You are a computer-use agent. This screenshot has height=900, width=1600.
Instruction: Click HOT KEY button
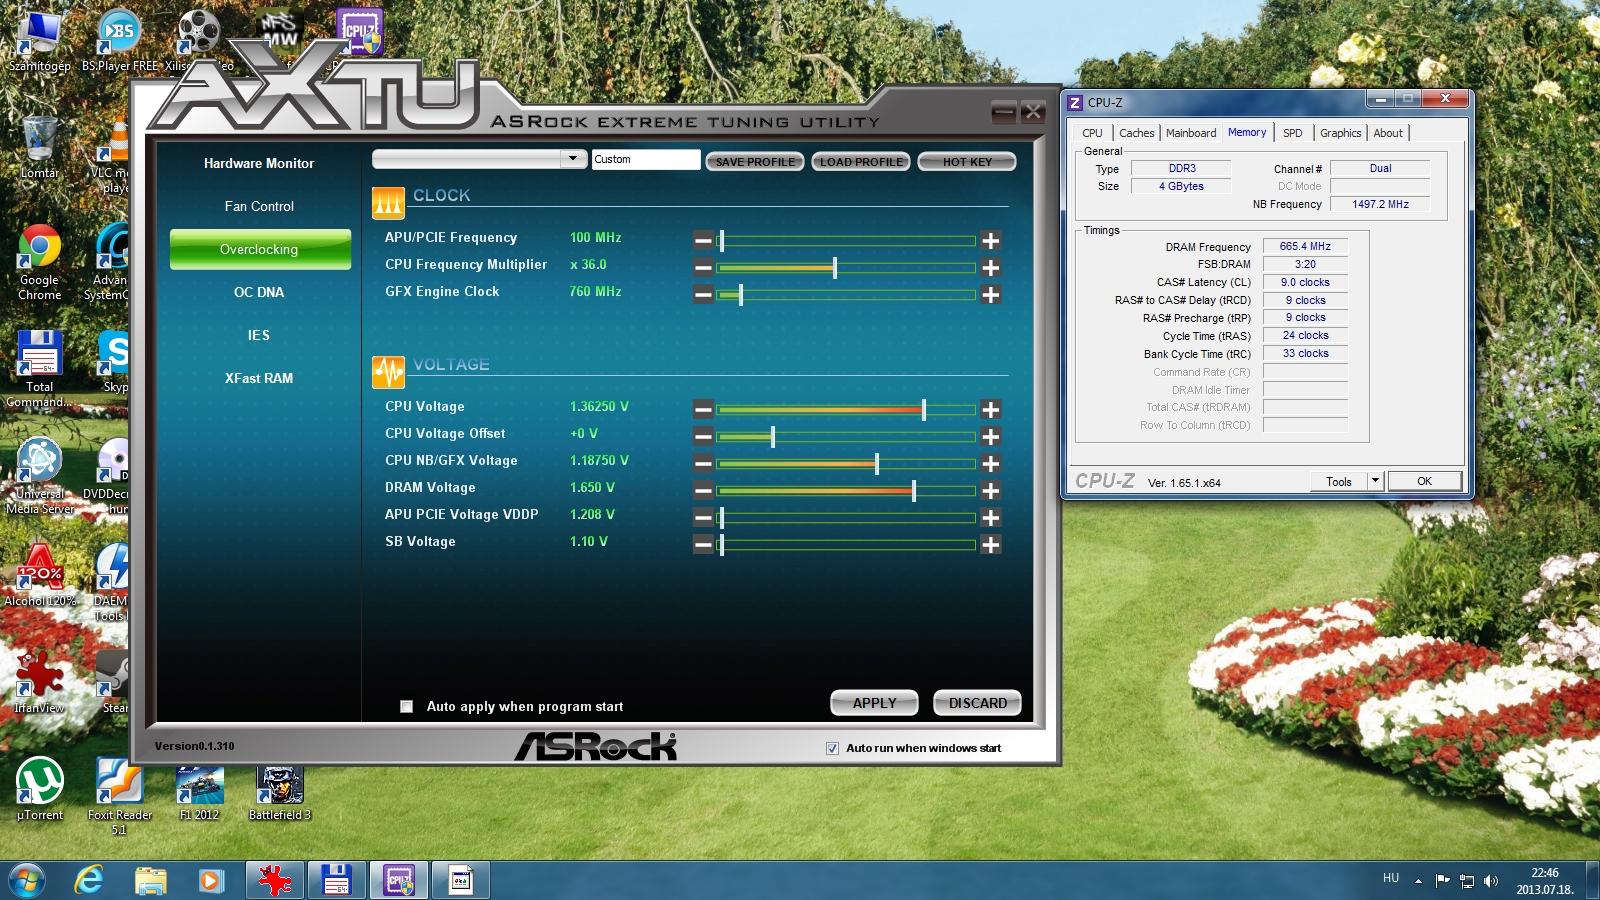click(967, 161)
